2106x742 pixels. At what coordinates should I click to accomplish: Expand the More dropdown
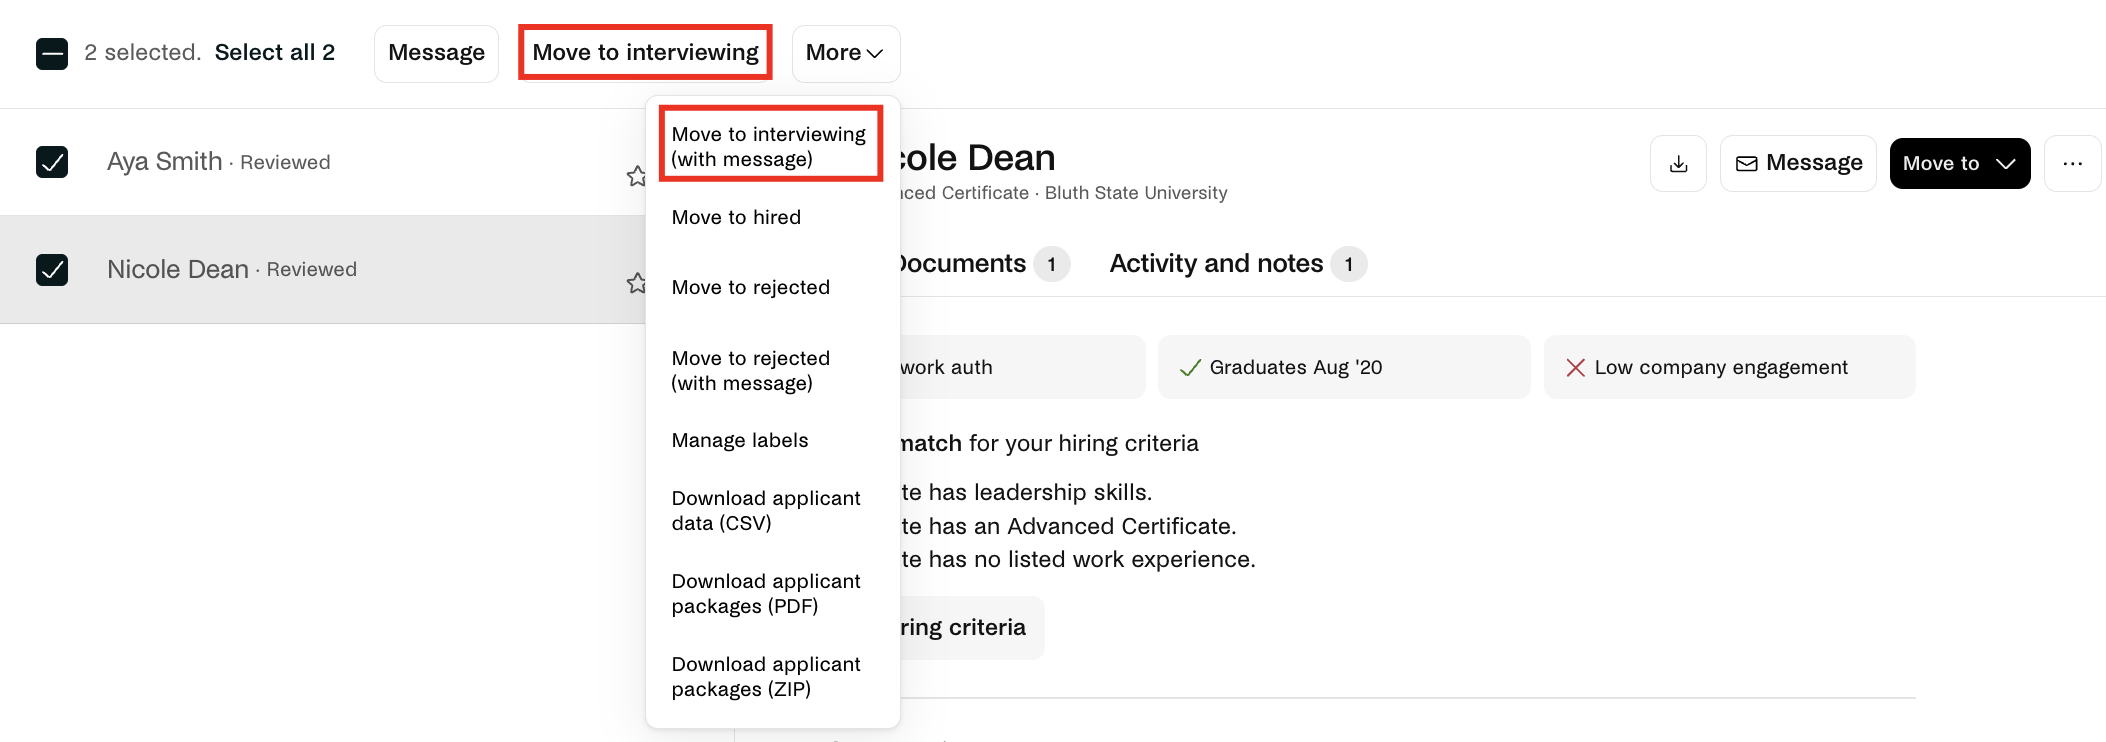(x=845, y=53)
